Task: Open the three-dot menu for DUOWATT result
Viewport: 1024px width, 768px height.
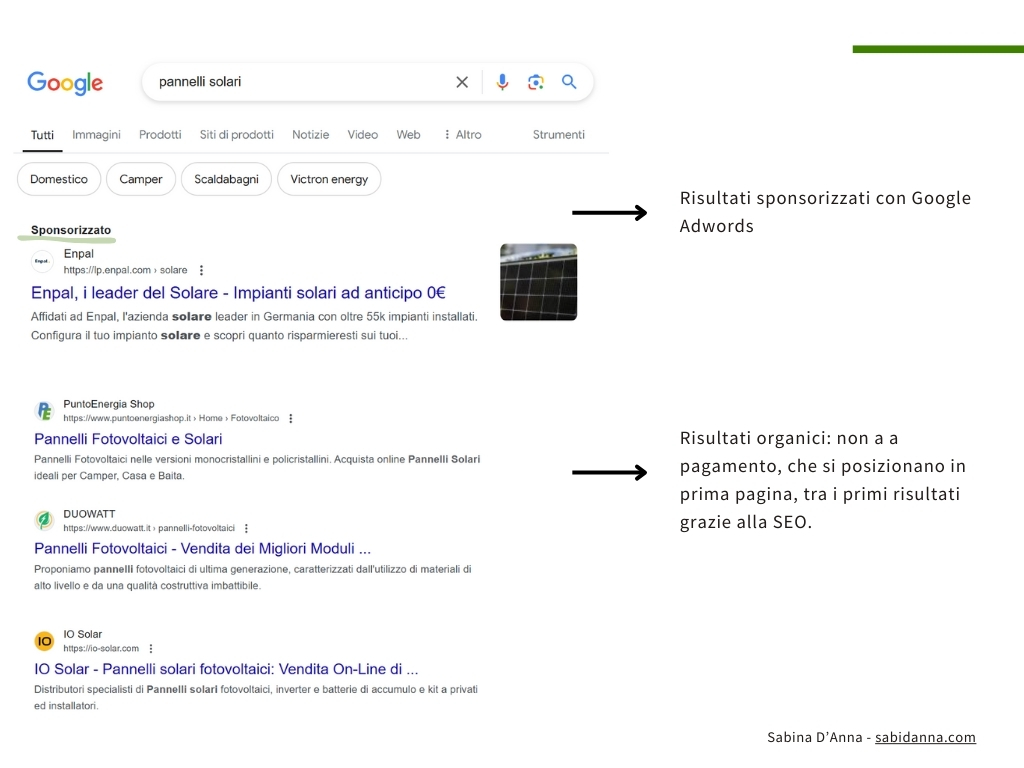Action: tap(246, 528)
